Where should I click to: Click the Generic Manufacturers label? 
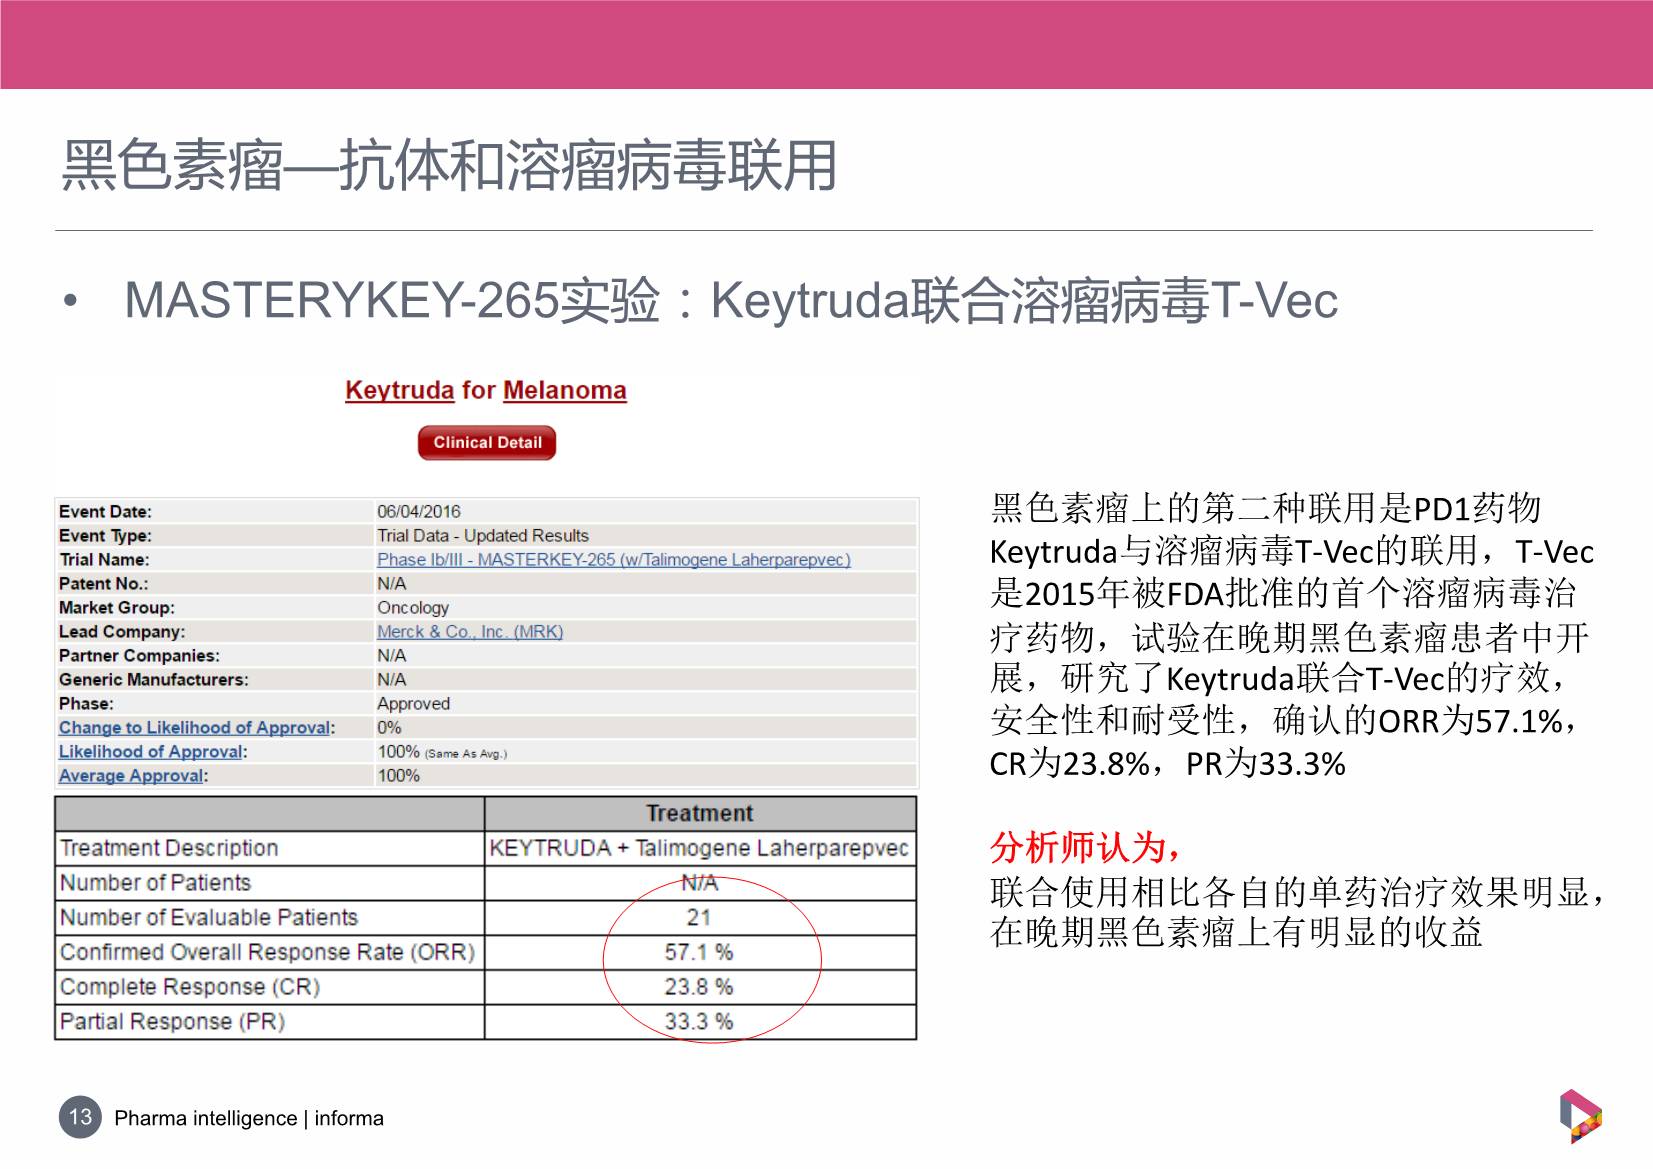click(154, 680)
